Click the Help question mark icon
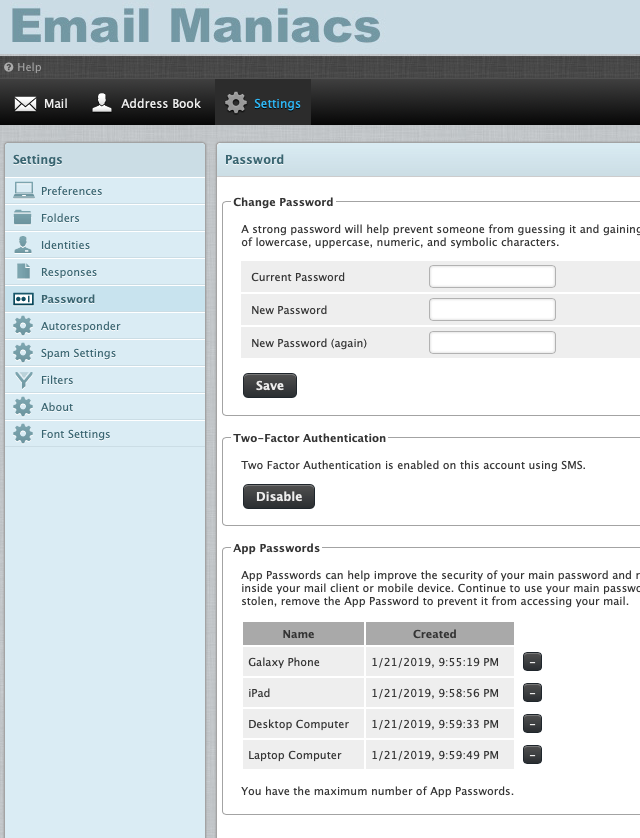Screen dimensions: 640x838 point(9,67)
